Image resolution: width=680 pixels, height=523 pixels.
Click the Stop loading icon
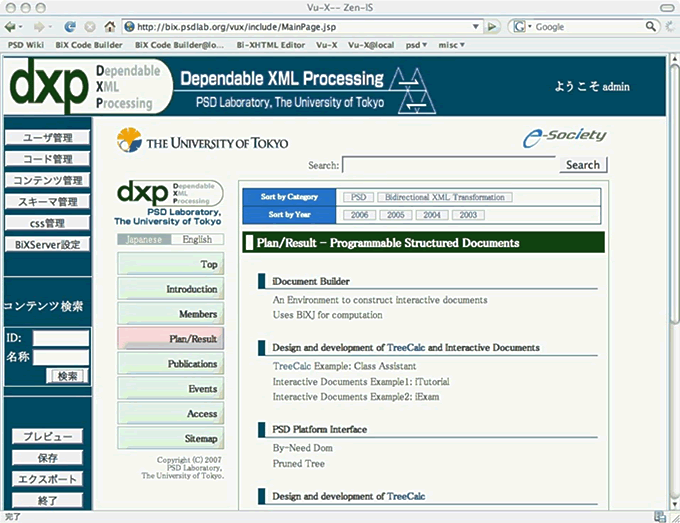tap(90, 27)
